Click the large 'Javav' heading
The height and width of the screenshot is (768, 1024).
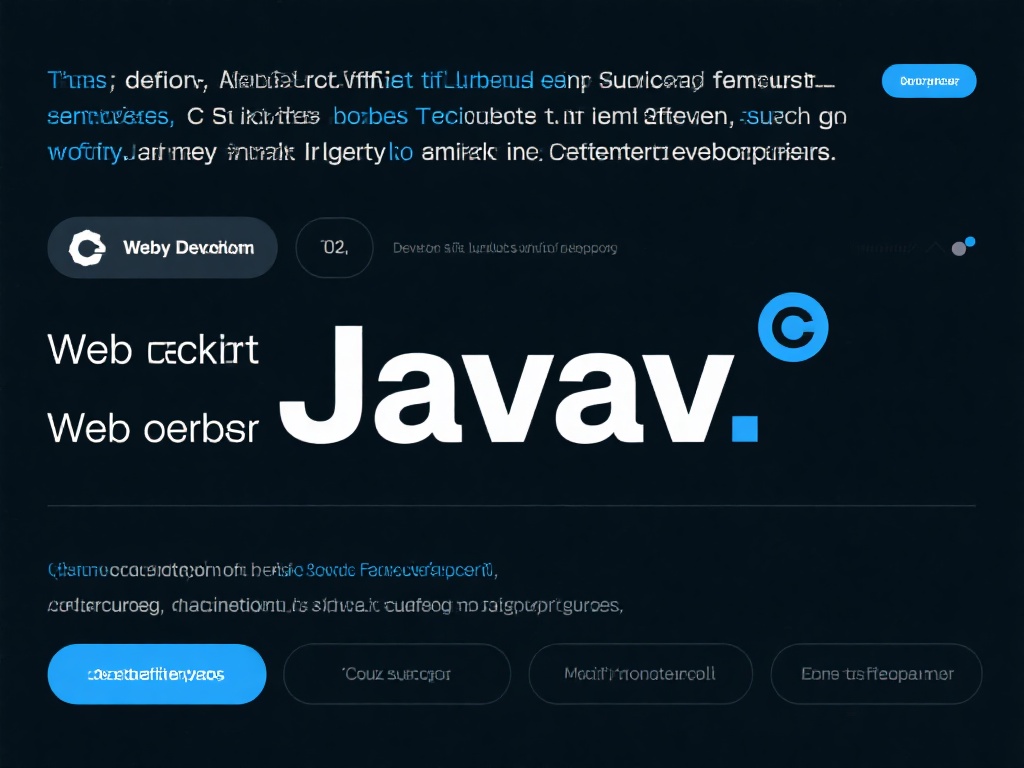click(506, 385)
